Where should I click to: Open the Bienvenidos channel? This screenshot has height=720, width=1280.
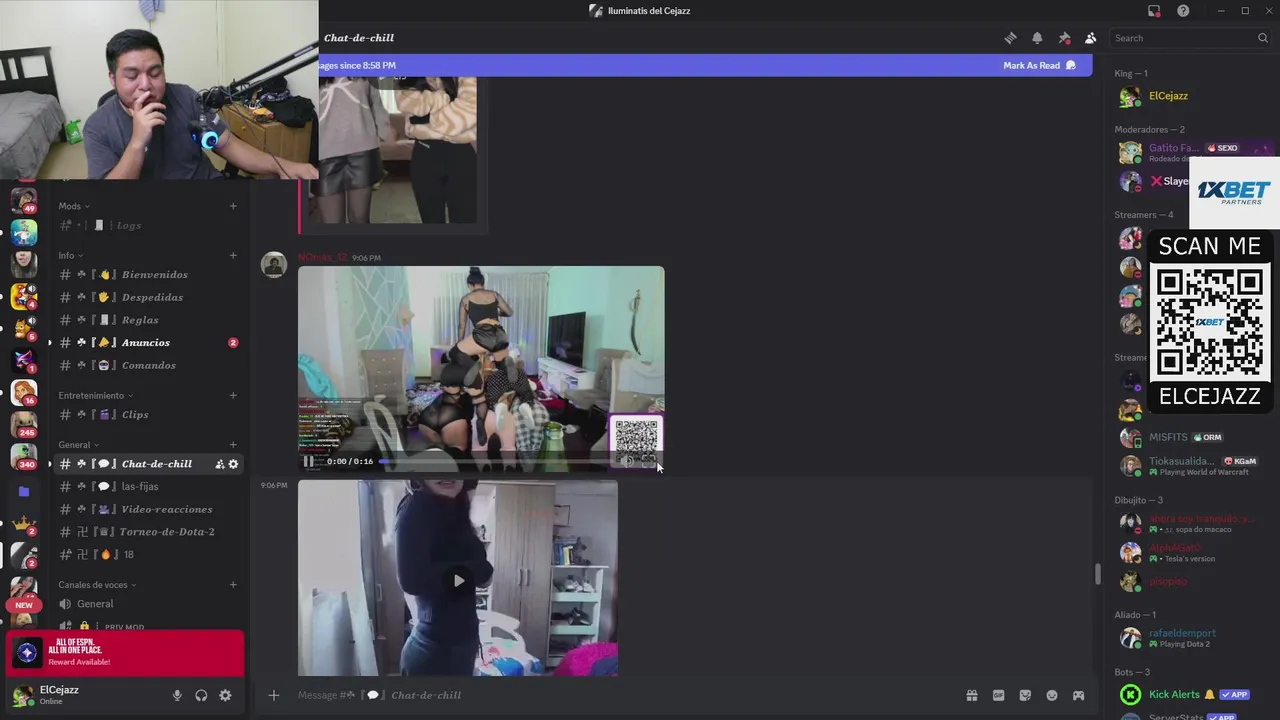pyautogui.click(x=148, y=274)
